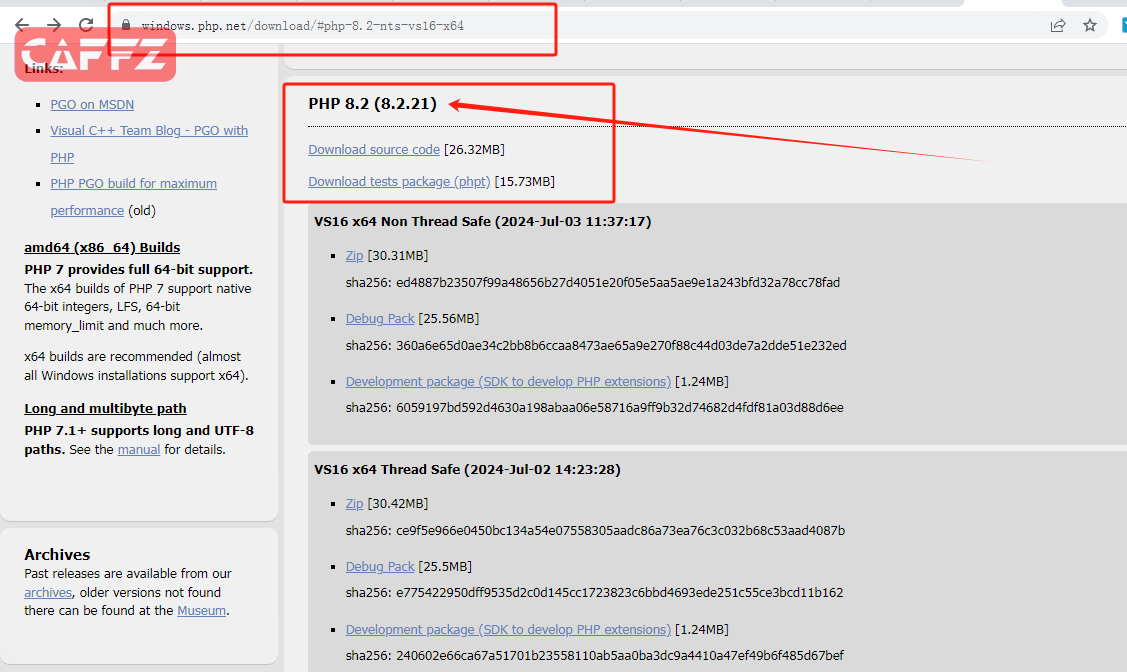Viewport: 1127px width, 672px height.
Task: Reload the current page
Action: (x=87, y=25)
